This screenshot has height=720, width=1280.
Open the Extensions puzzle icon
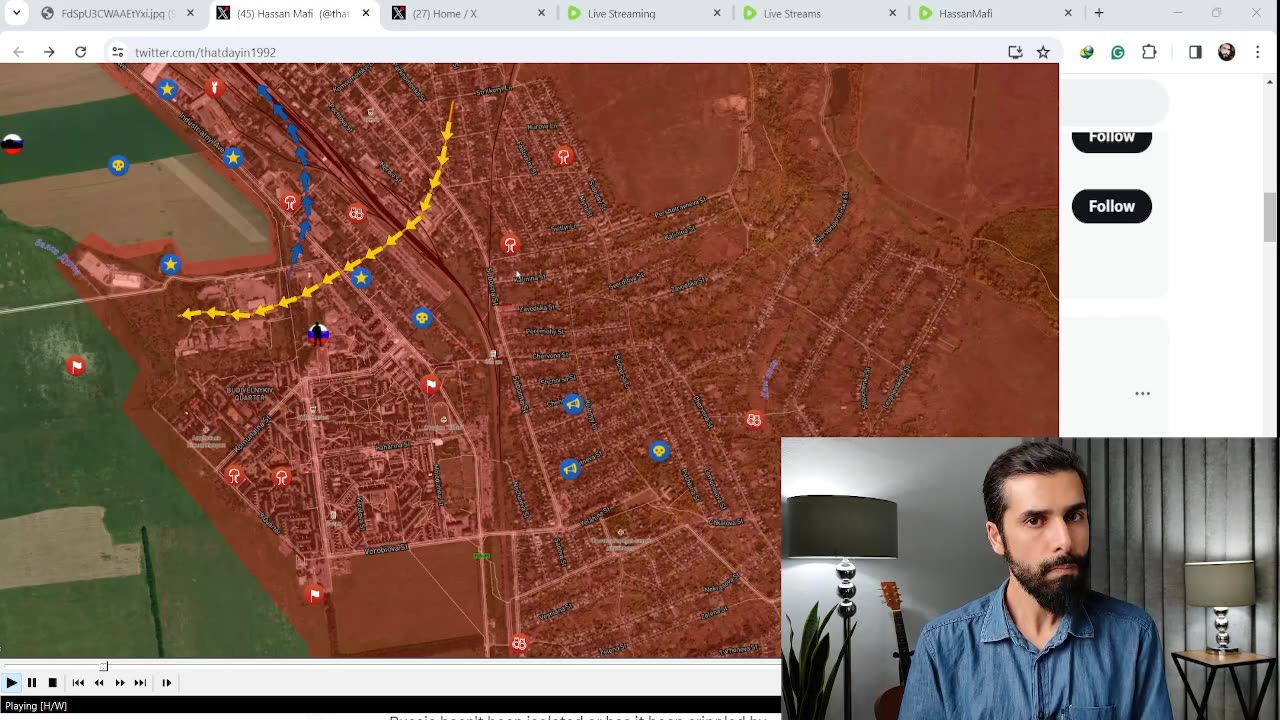[x=1149, y=52]
